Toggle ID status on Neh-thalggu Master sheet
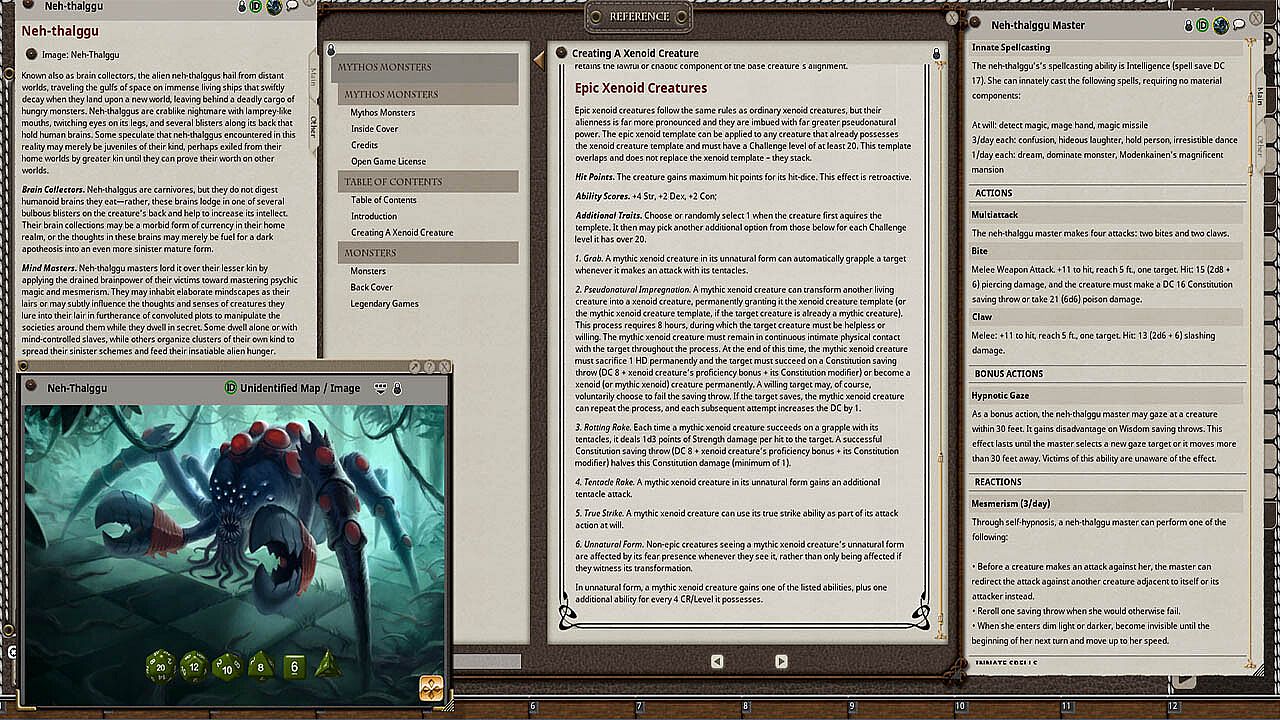 click(1203, 25)
